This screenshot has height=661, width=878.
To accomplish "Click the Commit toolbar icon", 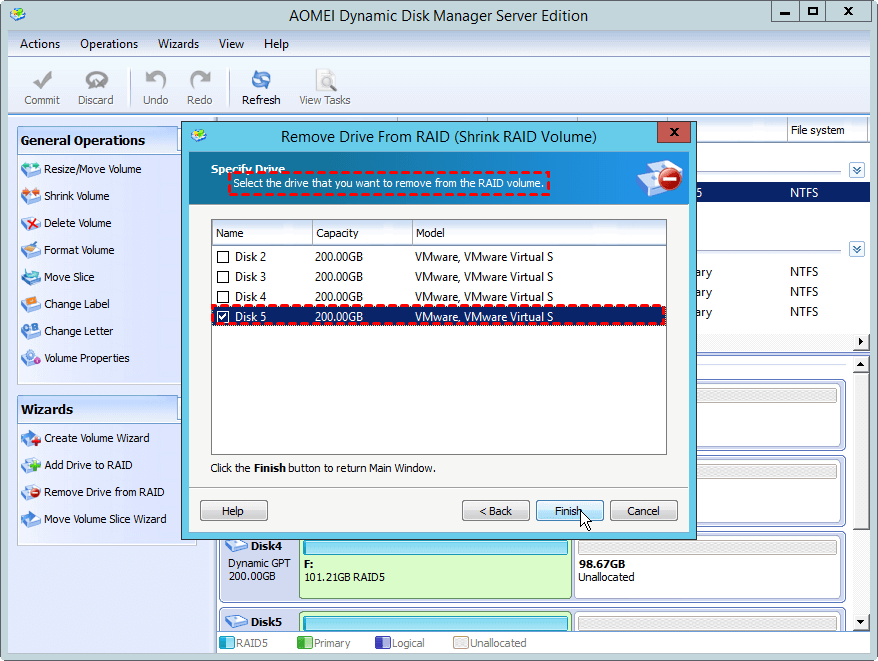I will pyautogui.click(x=42, y=87).
